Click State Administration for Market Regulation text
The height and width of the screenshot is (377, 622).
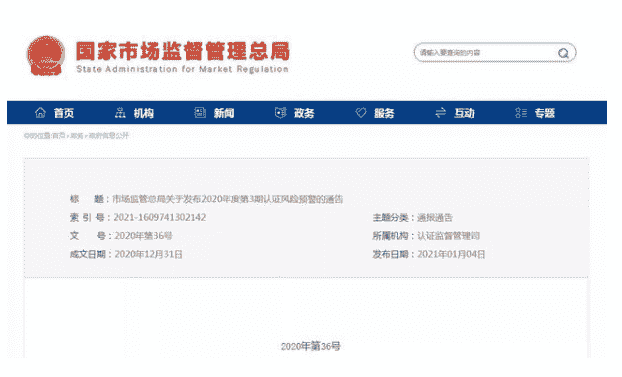point(182,69)
